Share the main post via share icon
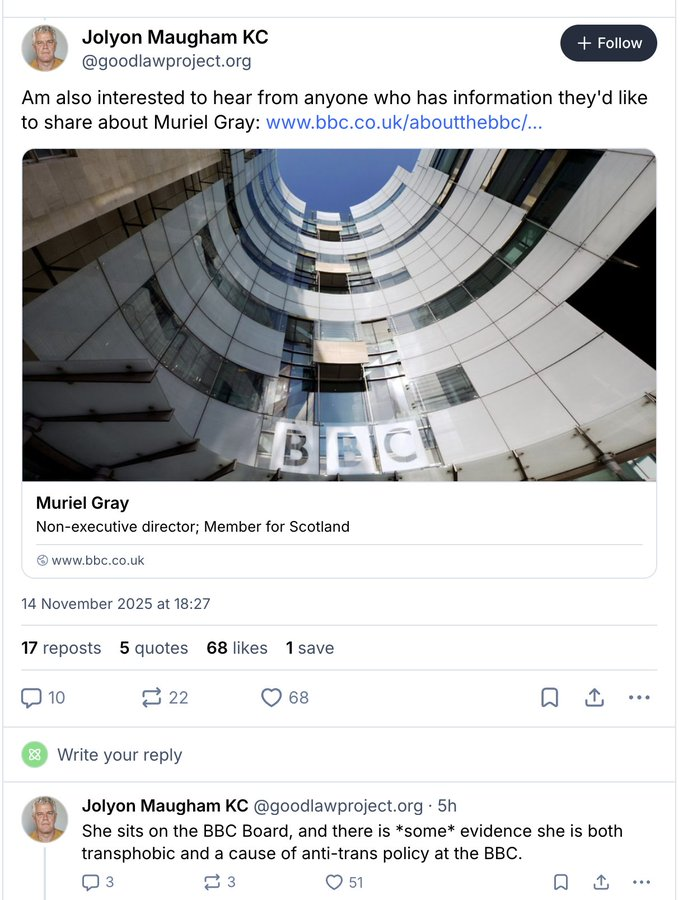The height and width of the screenshot is (900, 683). click(594, 698)
